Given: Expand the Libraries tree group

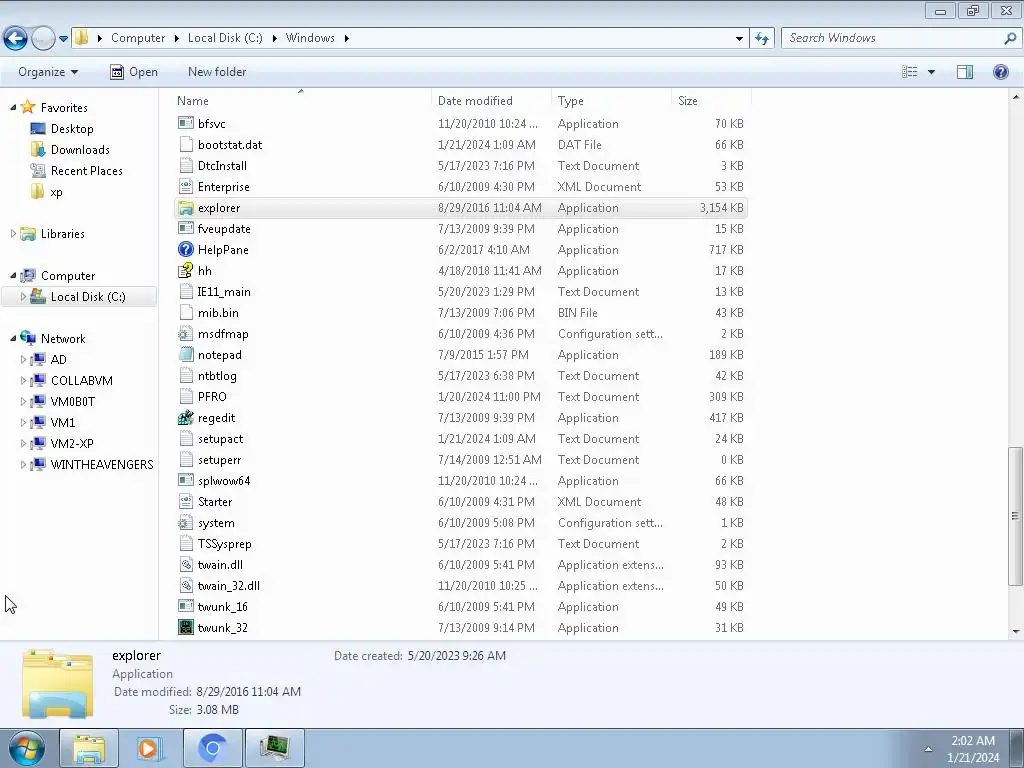Looking at the screenshot, I should click(13, 233).
